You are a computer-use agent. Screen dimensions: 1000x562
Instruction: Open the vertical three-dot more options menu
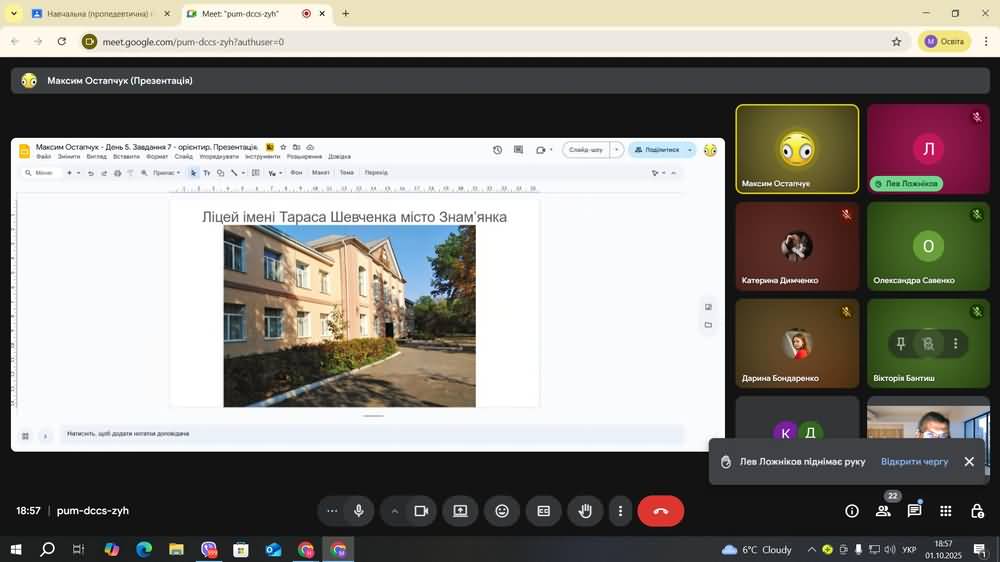[620, 511]
